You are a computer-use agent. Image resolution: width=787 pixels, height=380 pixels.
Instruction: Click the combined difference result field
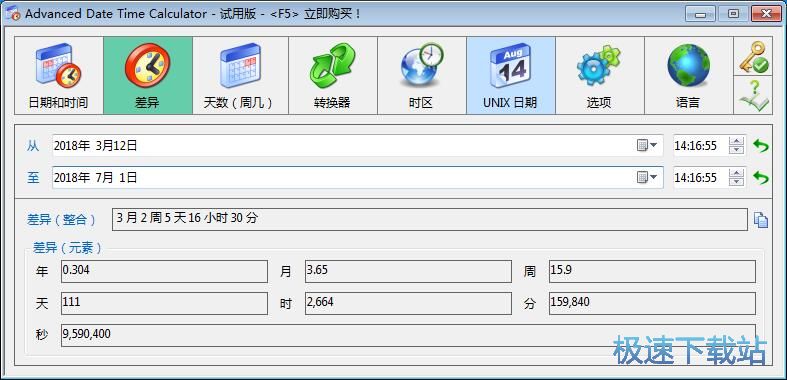pos(430,219)
